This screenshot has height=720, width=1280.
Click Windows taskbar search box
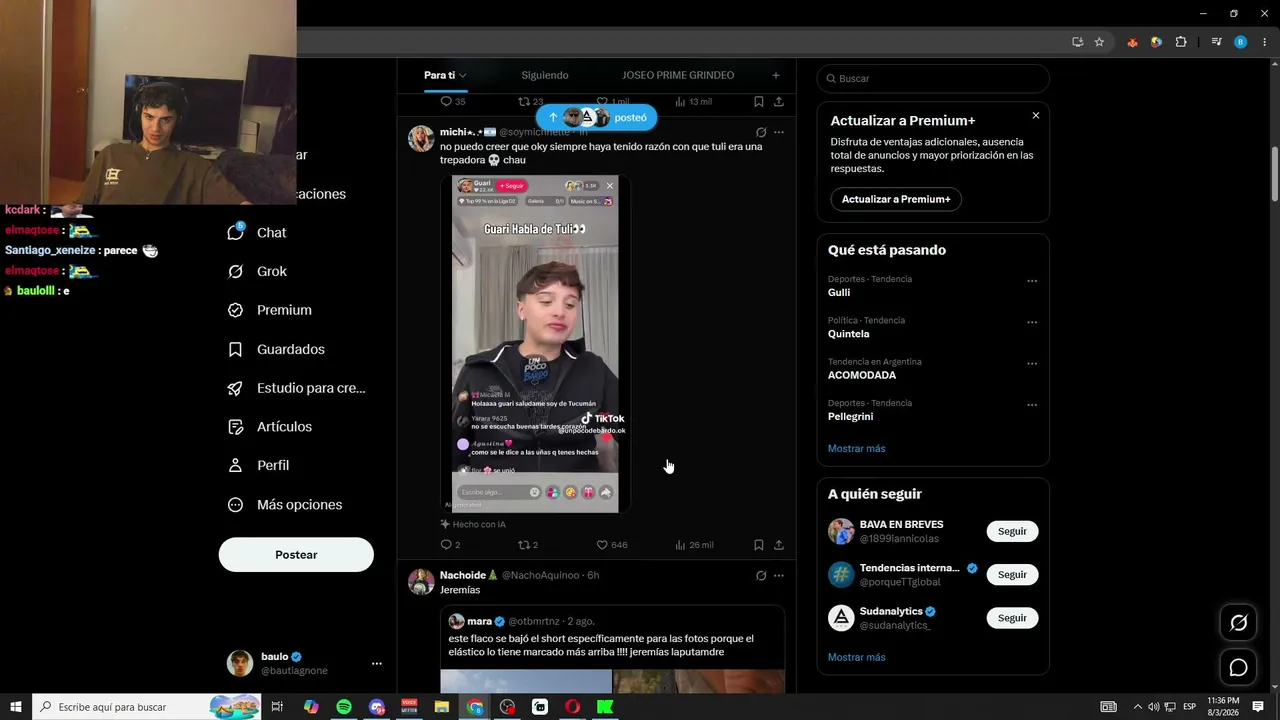pos(147,707)
